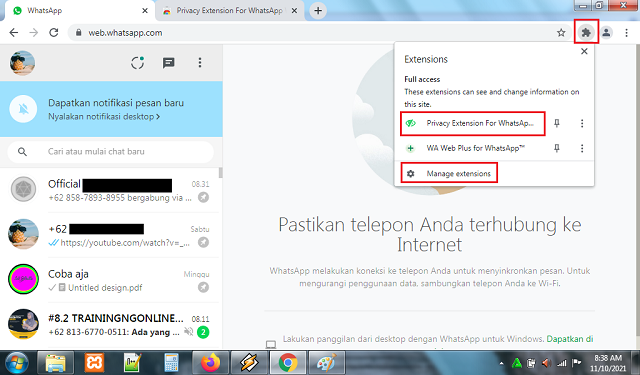Click the Official group avatar
Image resolution: width=640 pixels, height=375 pixels.
coord(23,189)
